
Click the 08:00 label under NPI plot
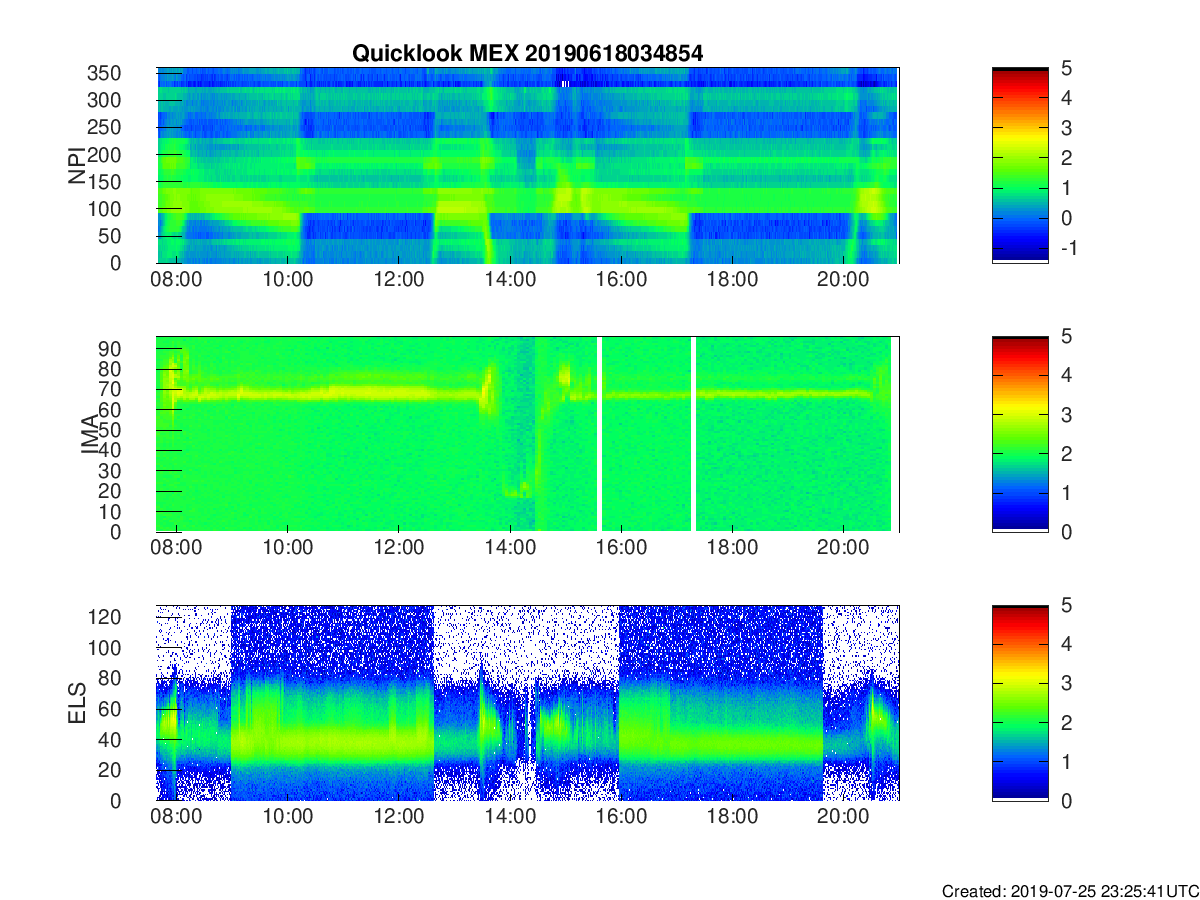coord(176,281)
